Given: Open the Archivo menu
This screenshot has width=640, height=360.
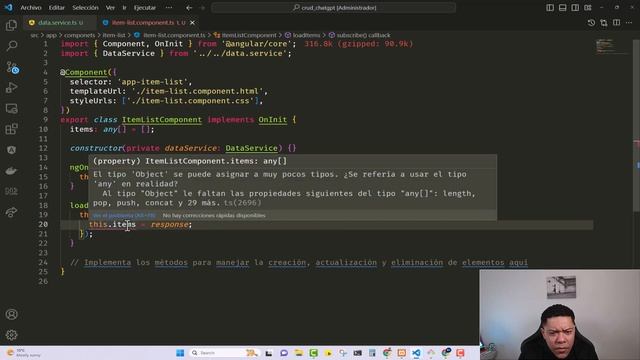Looking at the screenshot, I should click(31, 7).
